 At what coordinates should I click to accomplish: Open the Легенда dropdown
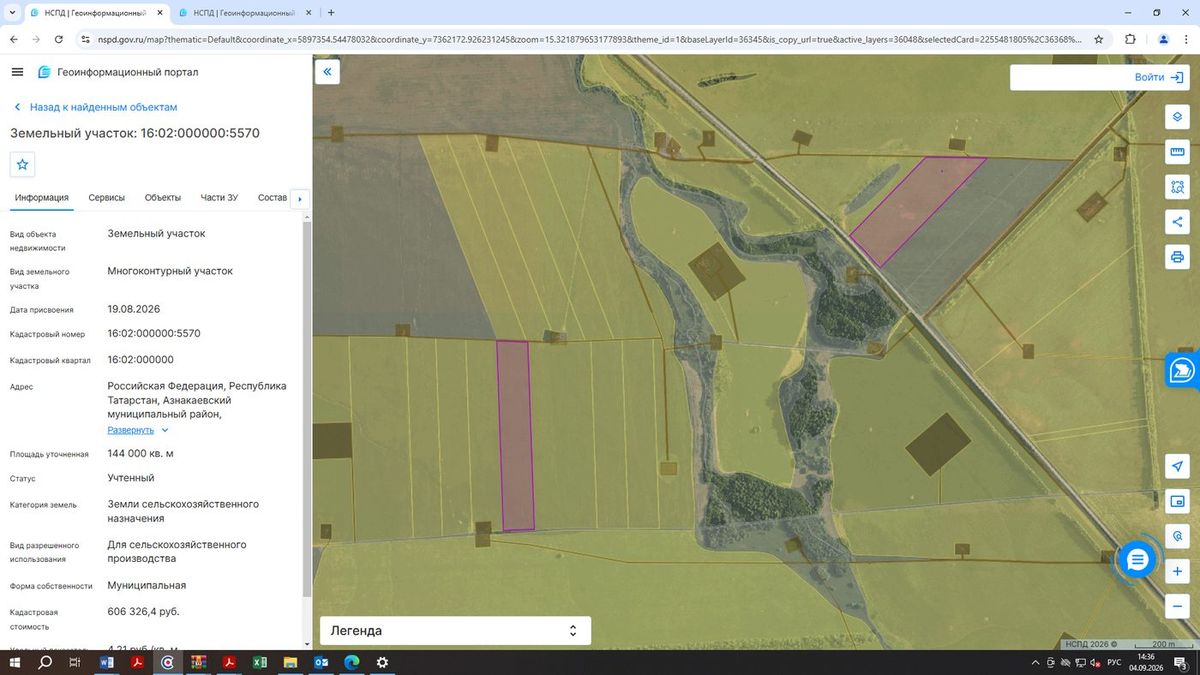pyautogui.click(x=455, y=631)
